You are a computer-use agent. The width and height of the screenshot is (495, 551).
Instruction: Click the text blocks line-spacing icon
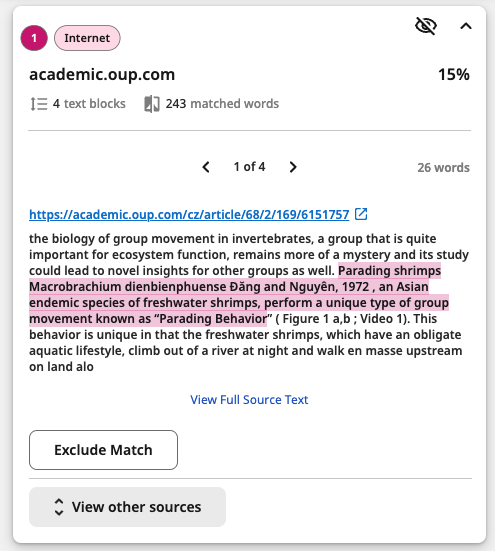(x=39, y=104)
